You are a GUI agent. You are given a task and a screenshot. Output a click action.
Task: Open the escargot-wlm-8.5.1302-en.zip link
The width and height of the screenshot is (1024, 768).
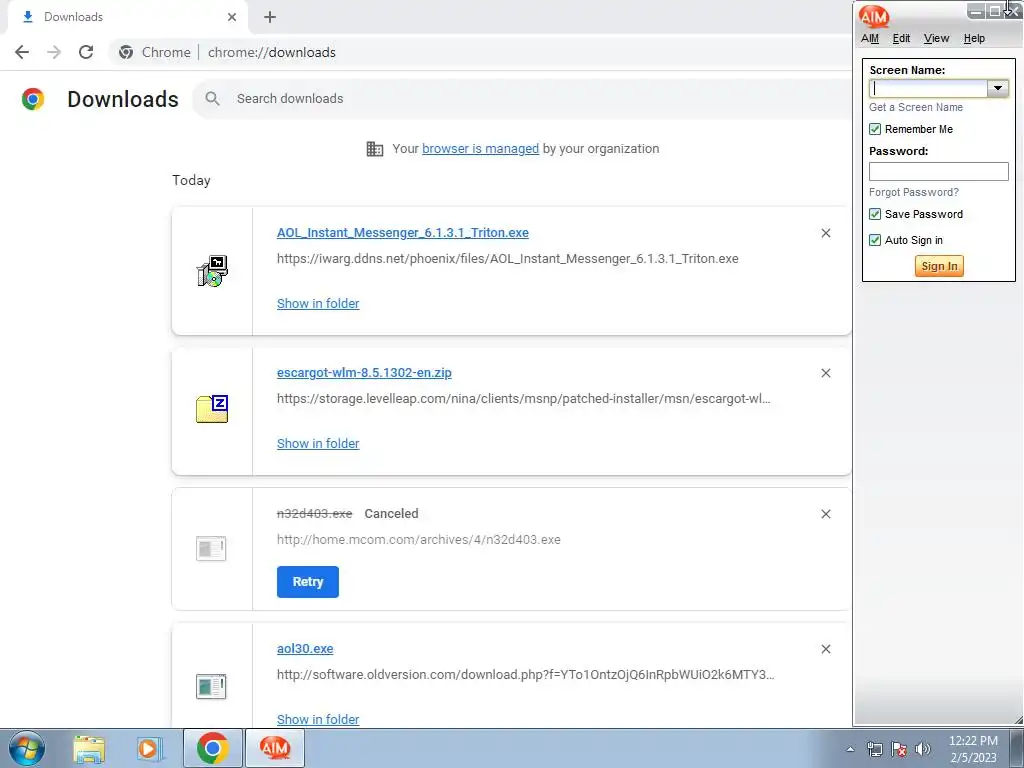tap(364, 373)
